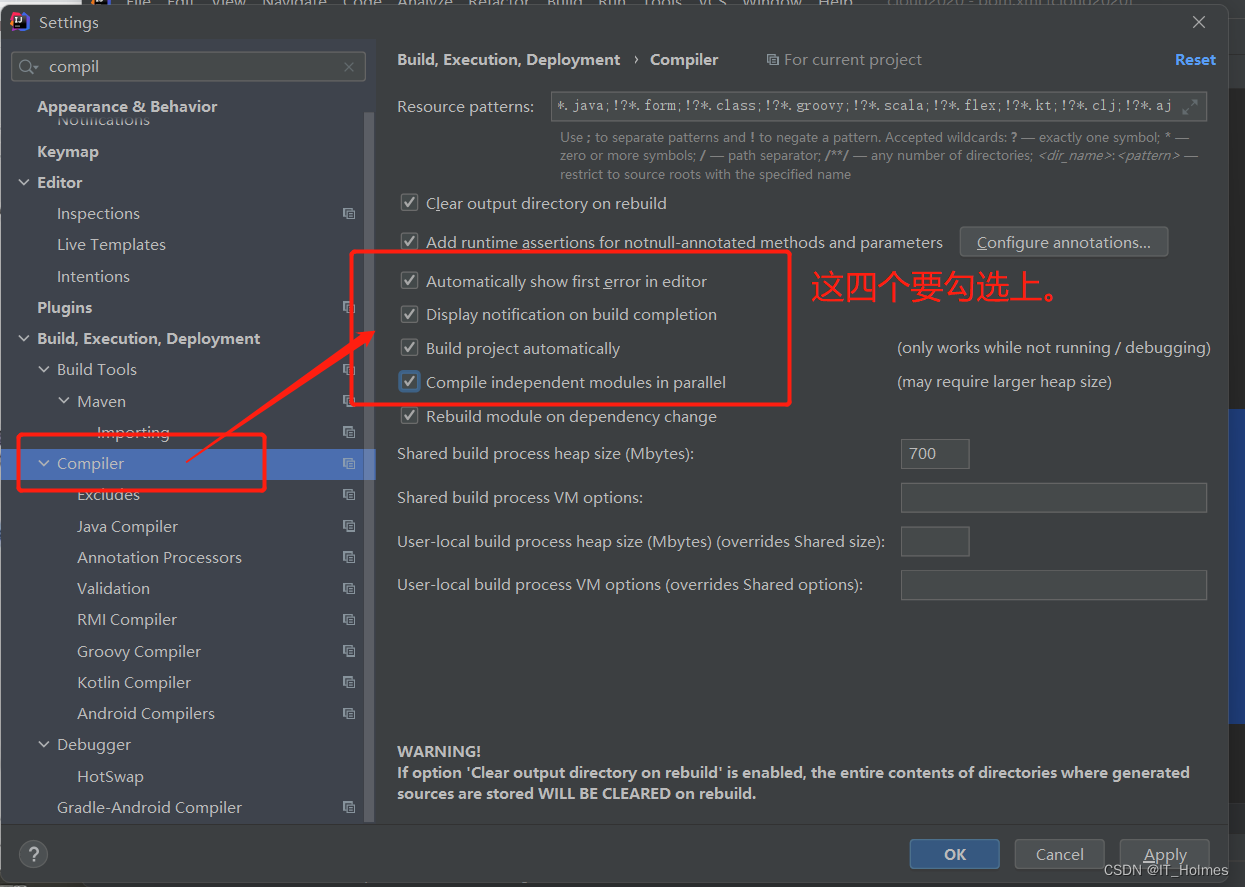Collapse the Build Tools node arrow
The image size is (1245, 887).
44,369
